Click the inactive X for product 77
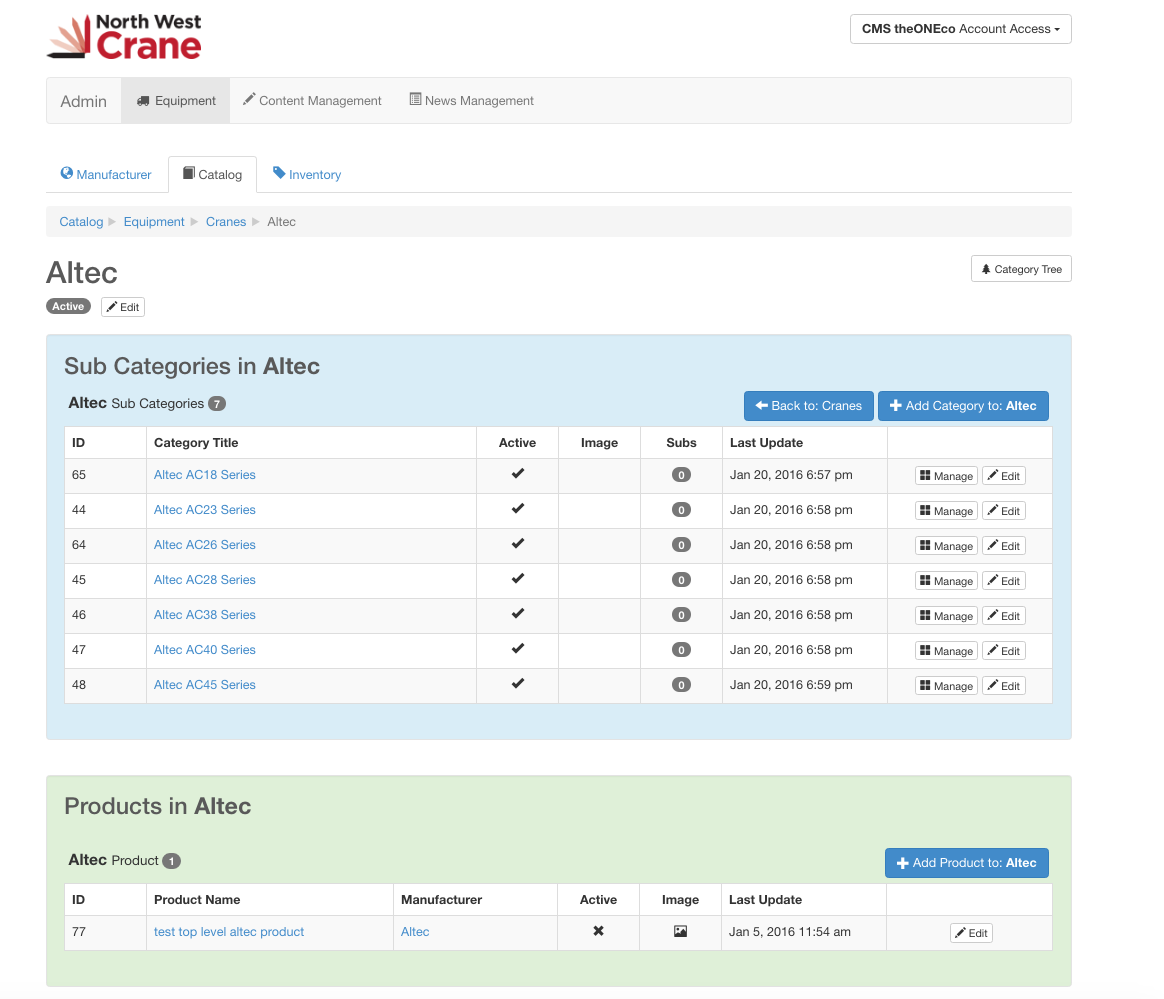The width and height of the screenshot is (1164, 999). [x=598, y=931]
